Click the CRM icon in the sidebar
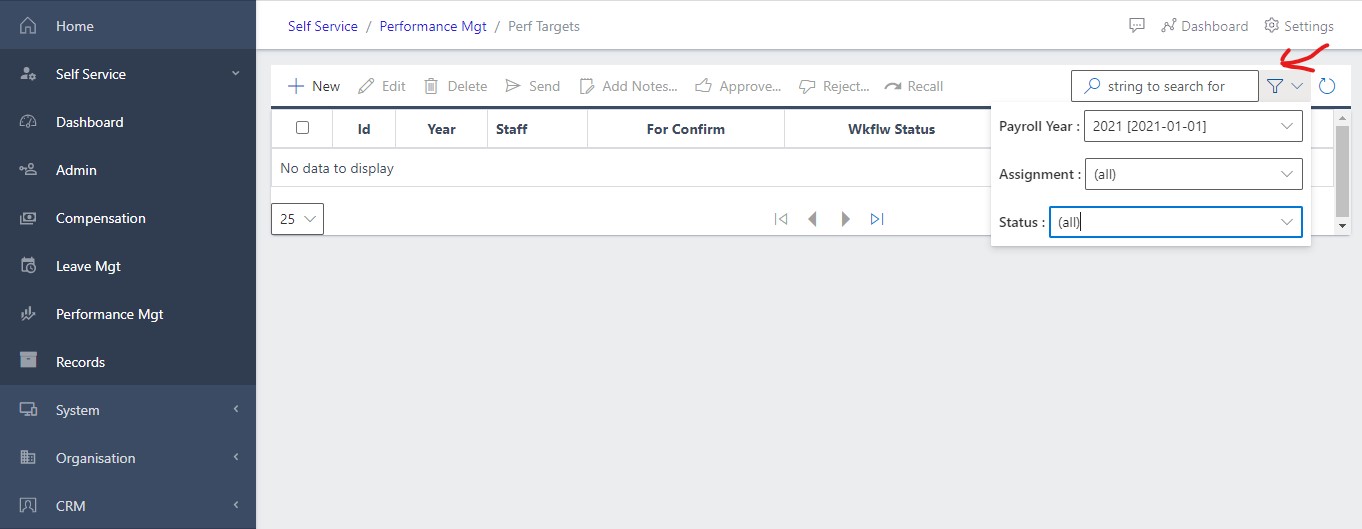 tap(29, 506)
